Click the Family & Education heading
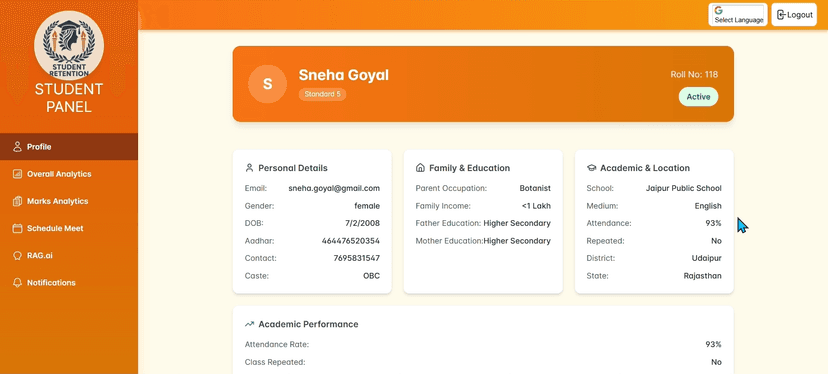The height and width of the screenshot is (374, 828). click(469, 168)
